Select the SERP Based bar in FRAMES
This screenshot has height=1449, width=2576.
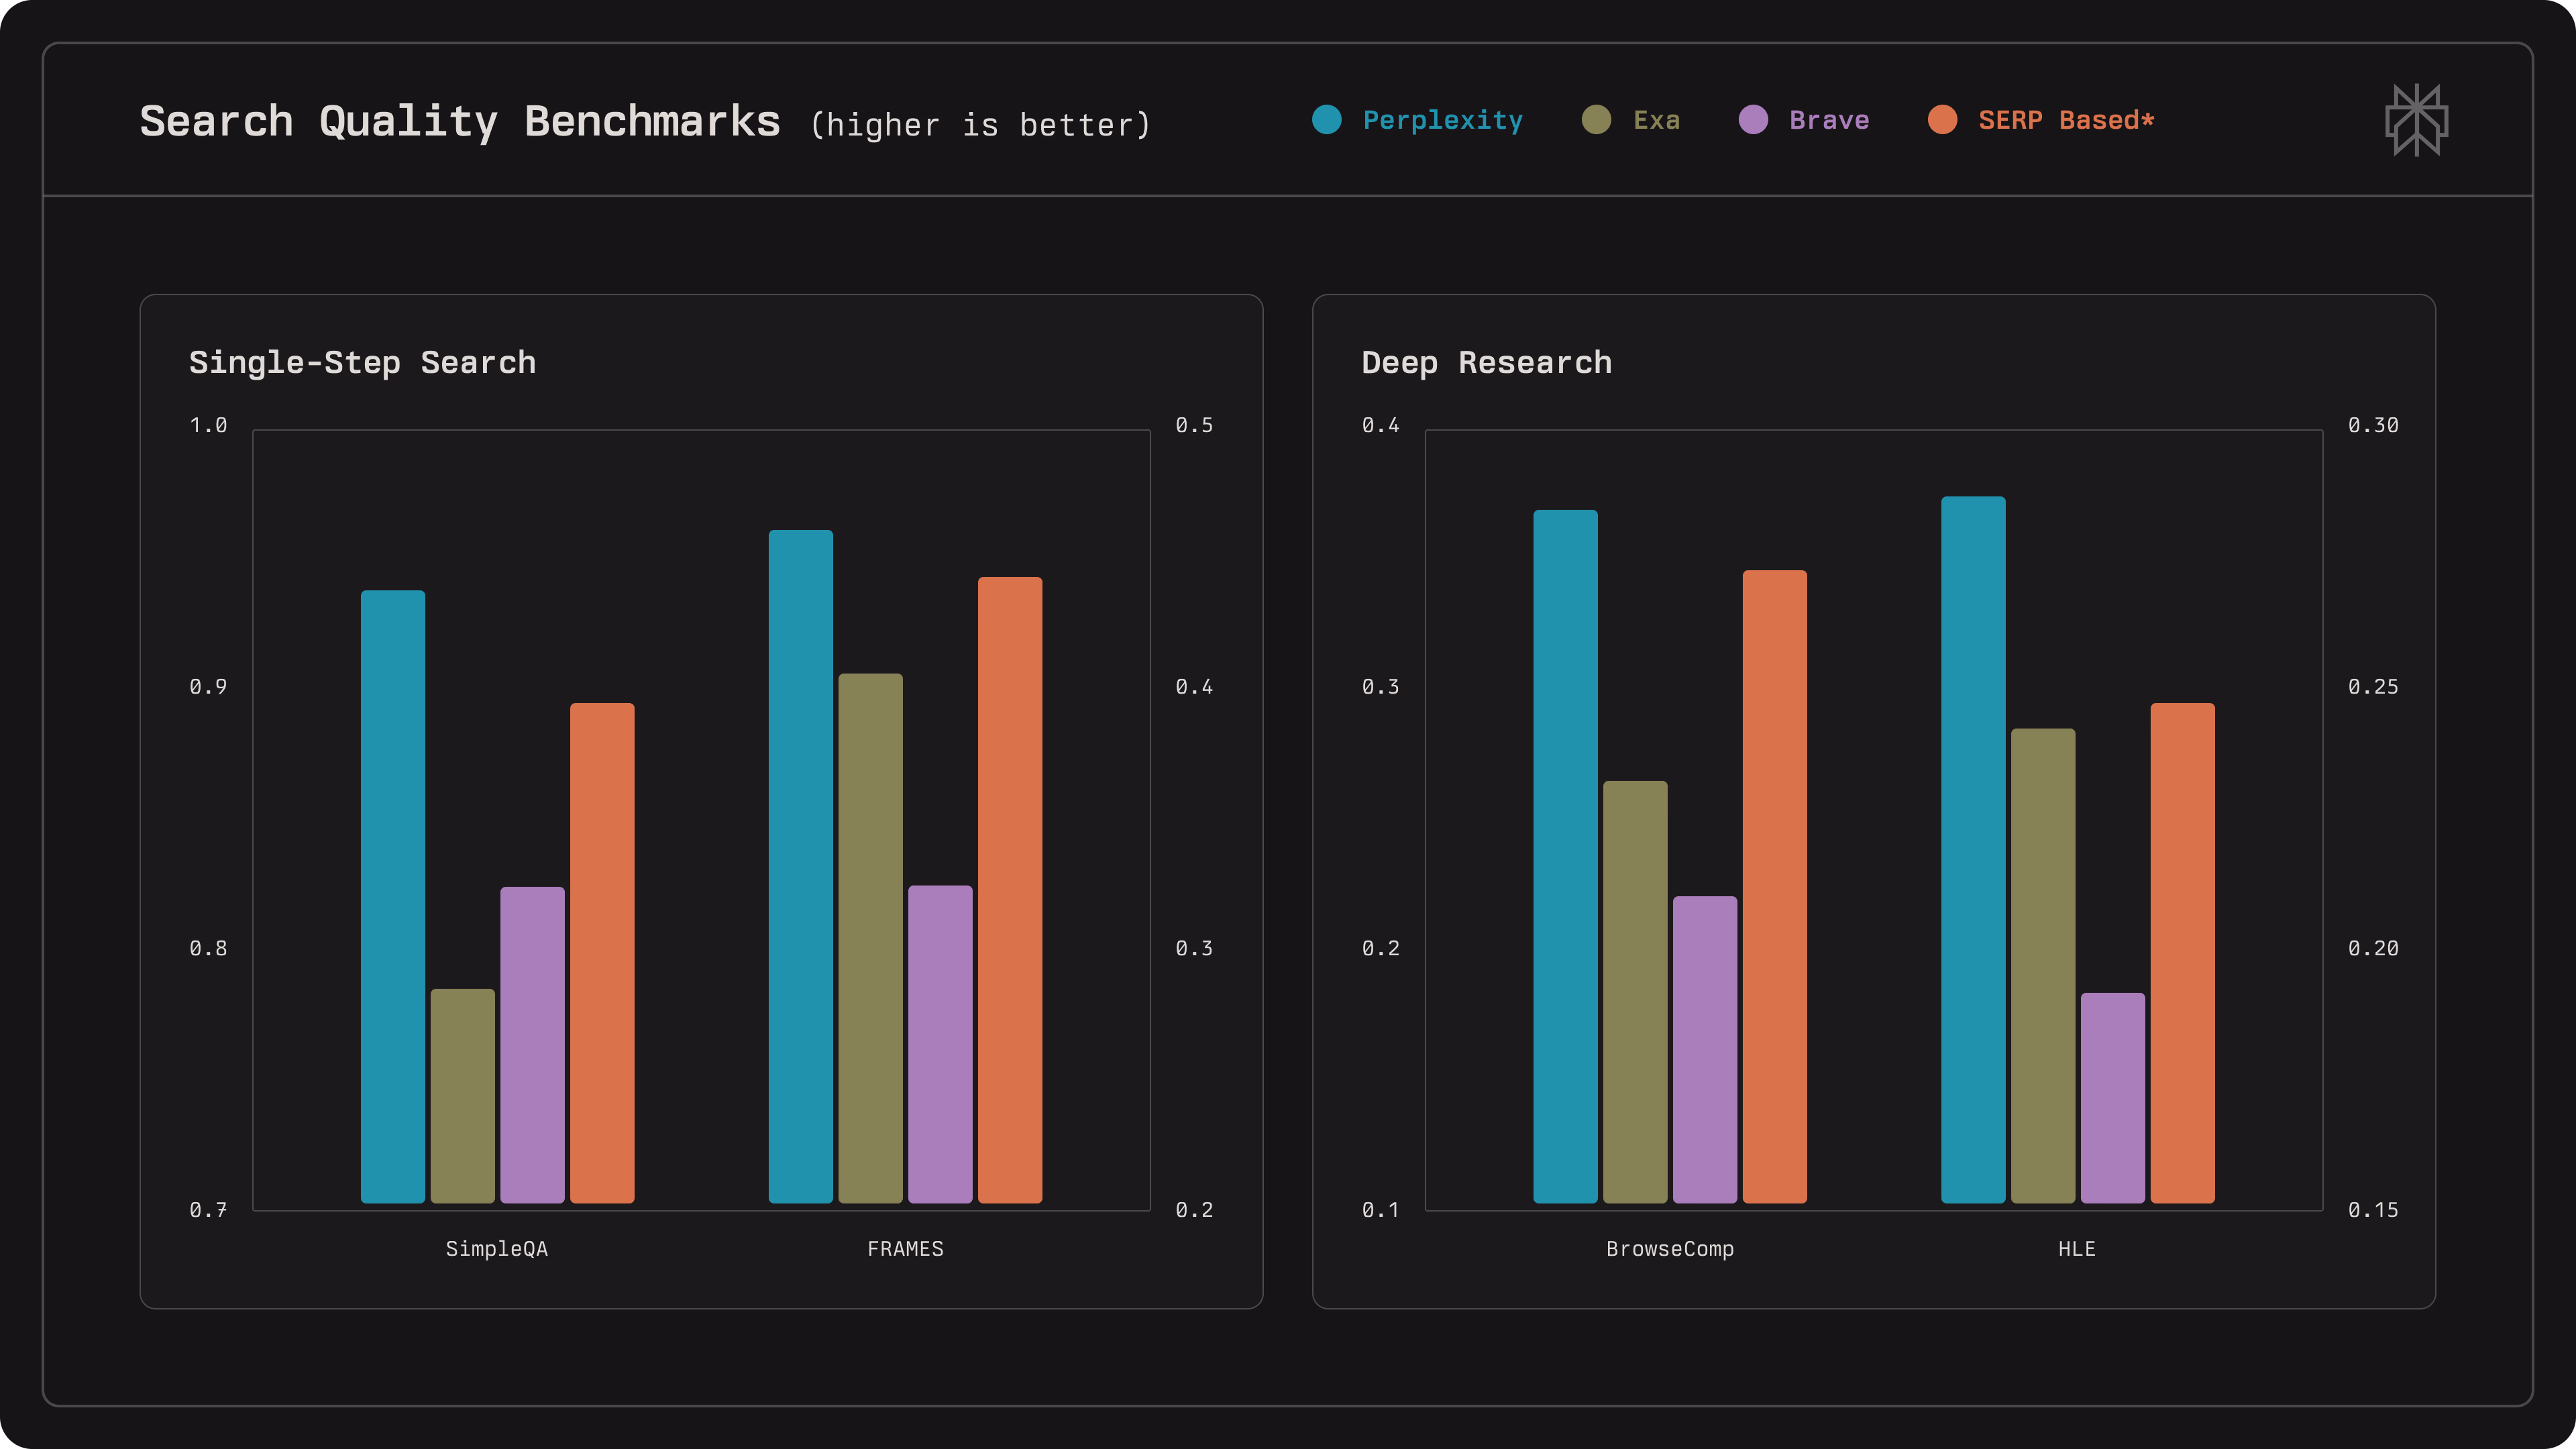[1010, 889]
